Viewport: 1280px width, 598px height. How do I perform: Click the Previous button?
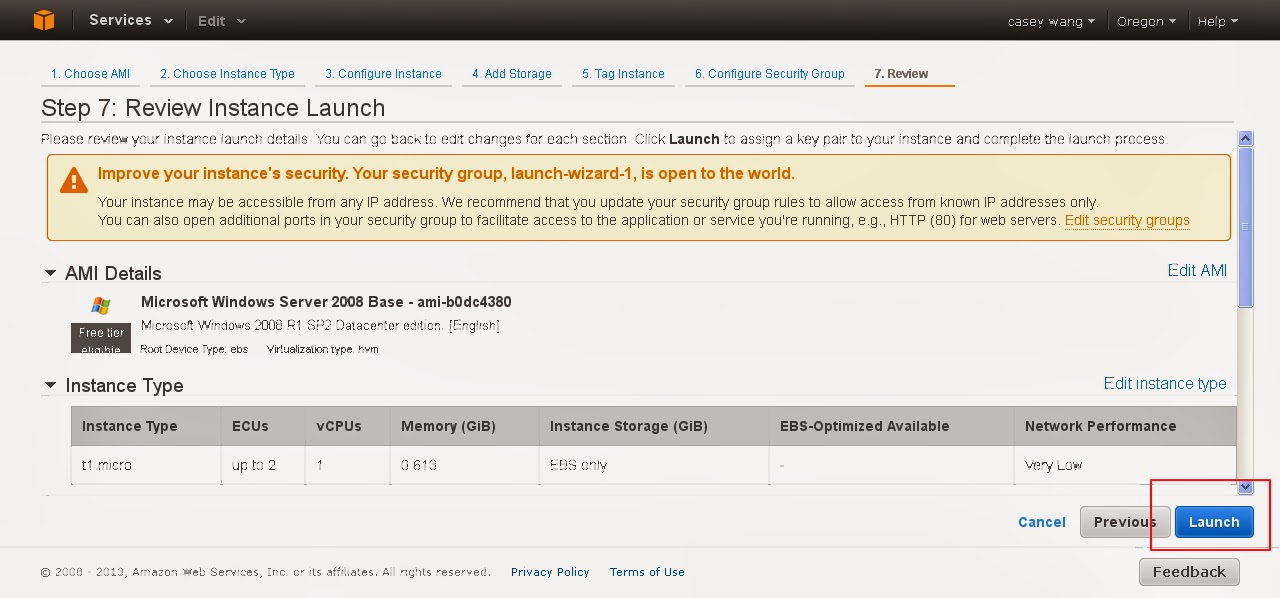click(1124, 522)
